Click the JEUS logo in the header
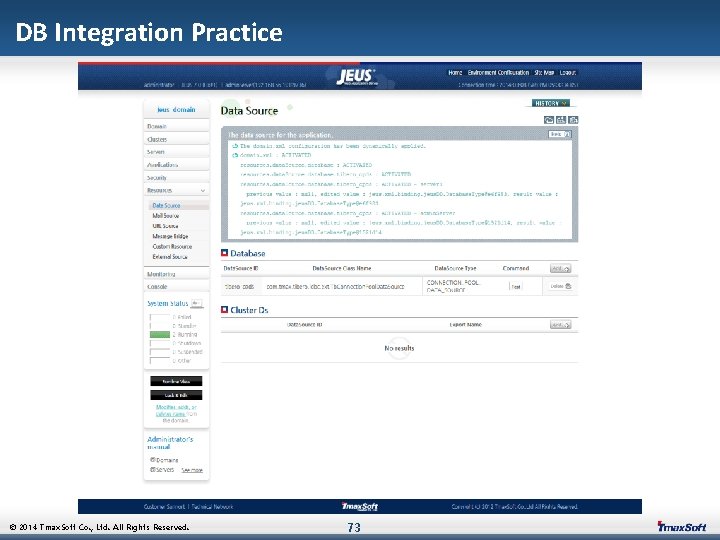The width and height of the screenshot is (720, 540). [357, 76]
